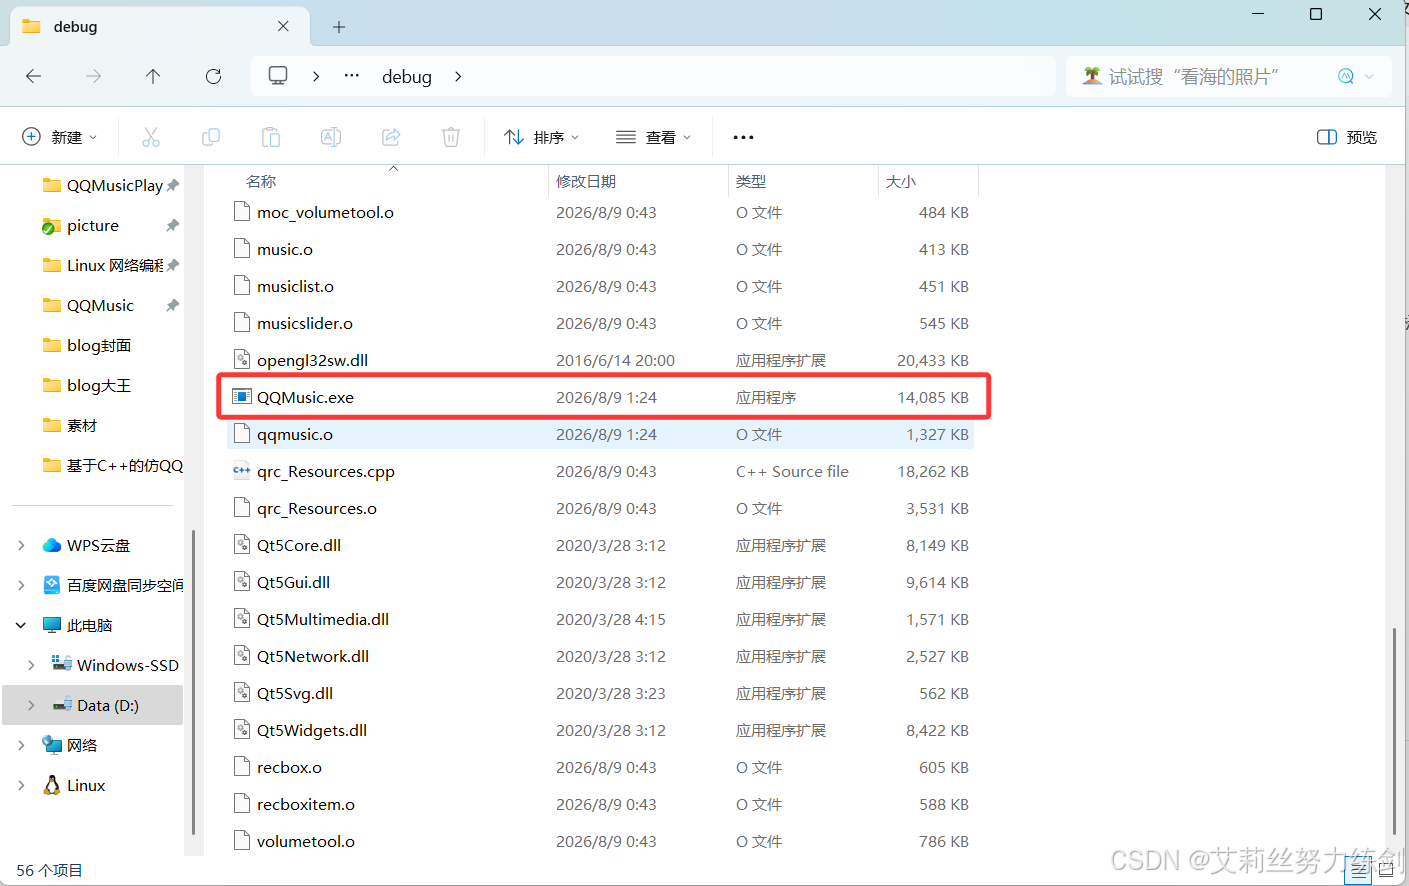
Task: Select the QQMusic.exe application icon
Action: 241,397
